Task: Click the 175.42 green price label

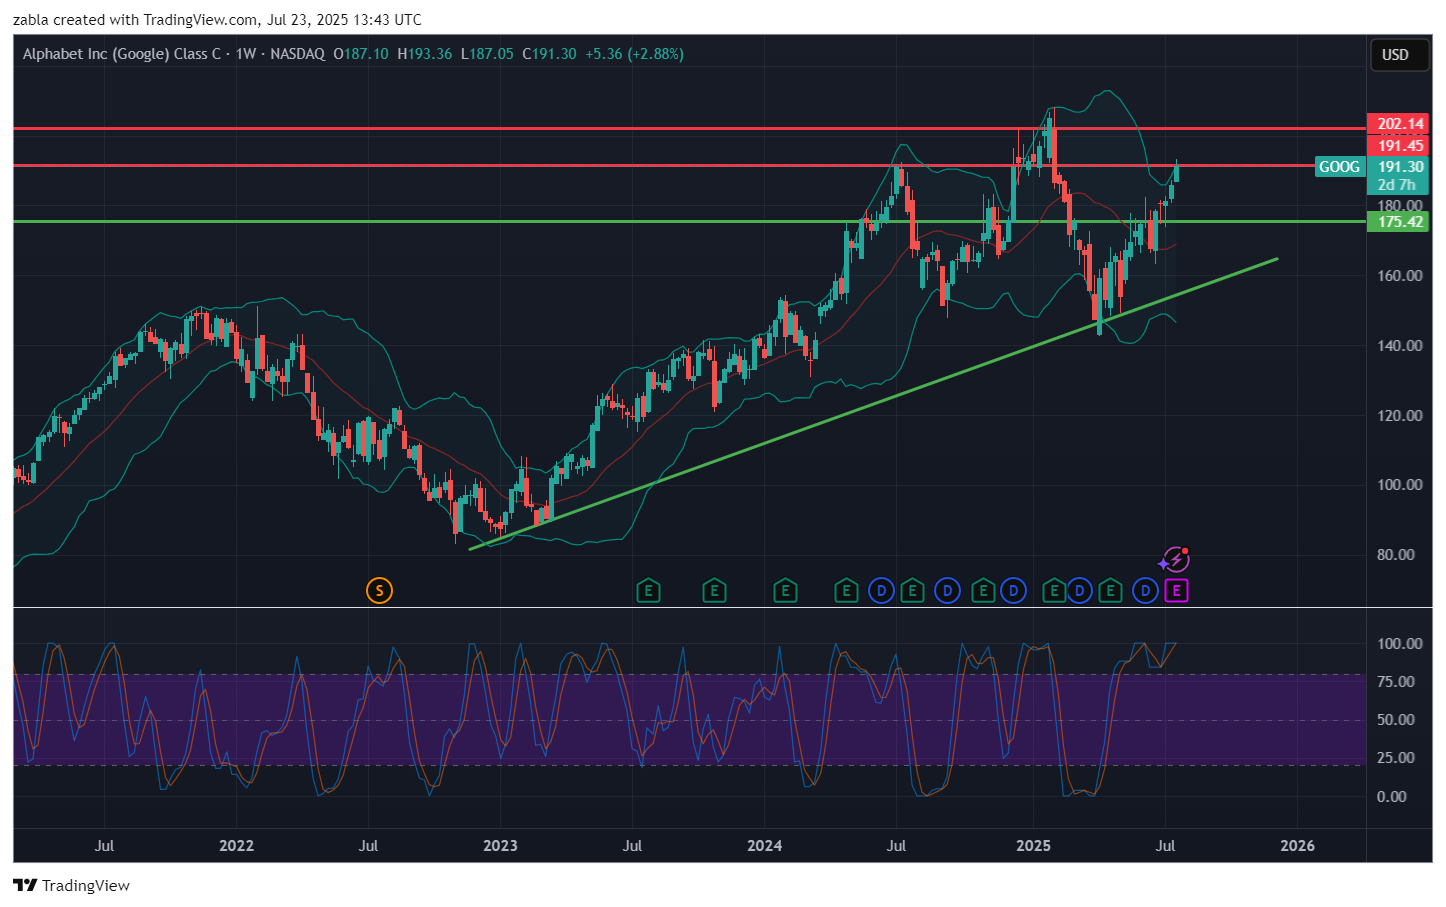Action: [x=1398, y=222]
